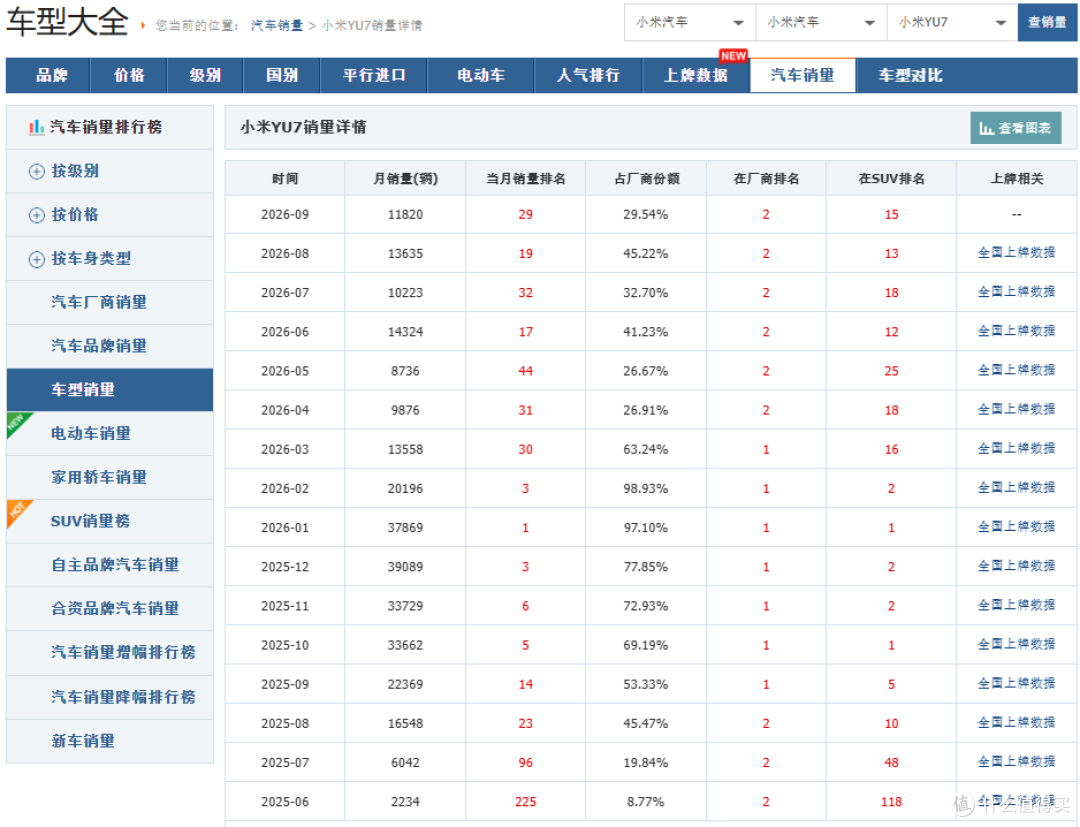This screenshot has width=1080, height=827.
Task: Click 全国上牌数据 link for 2025-11
Action: [x=1017, y=606]
